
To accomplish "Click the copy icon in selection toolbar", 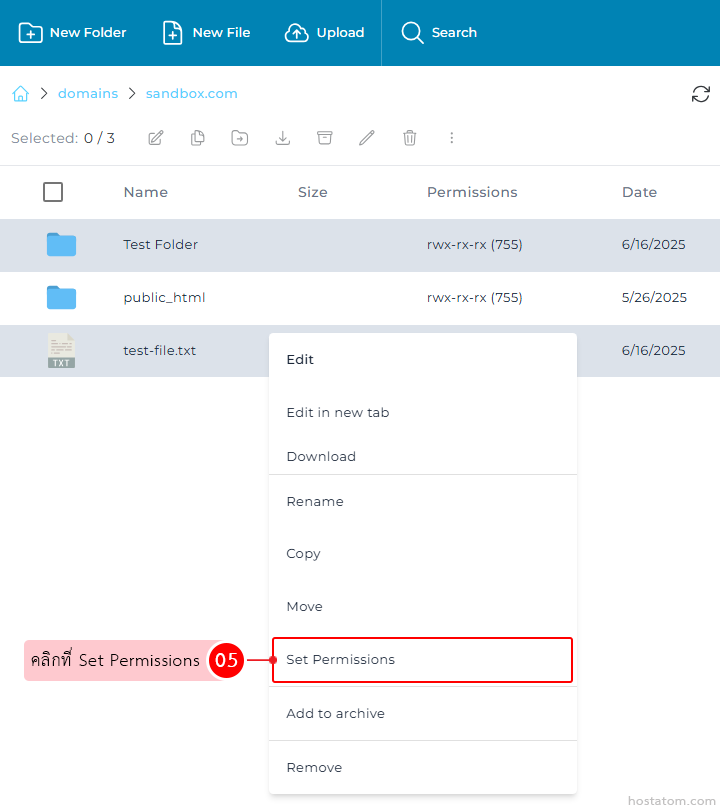I will pyautogui.click(x=198, y=138).
